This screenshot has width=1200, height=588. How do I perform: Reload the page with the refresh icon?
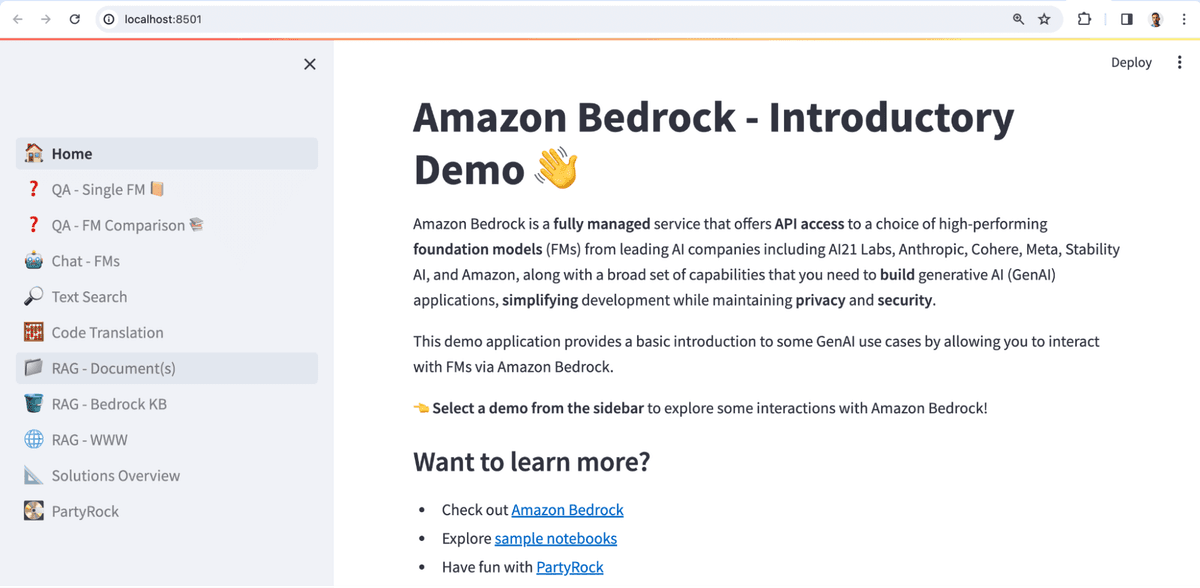pos(74,18)
